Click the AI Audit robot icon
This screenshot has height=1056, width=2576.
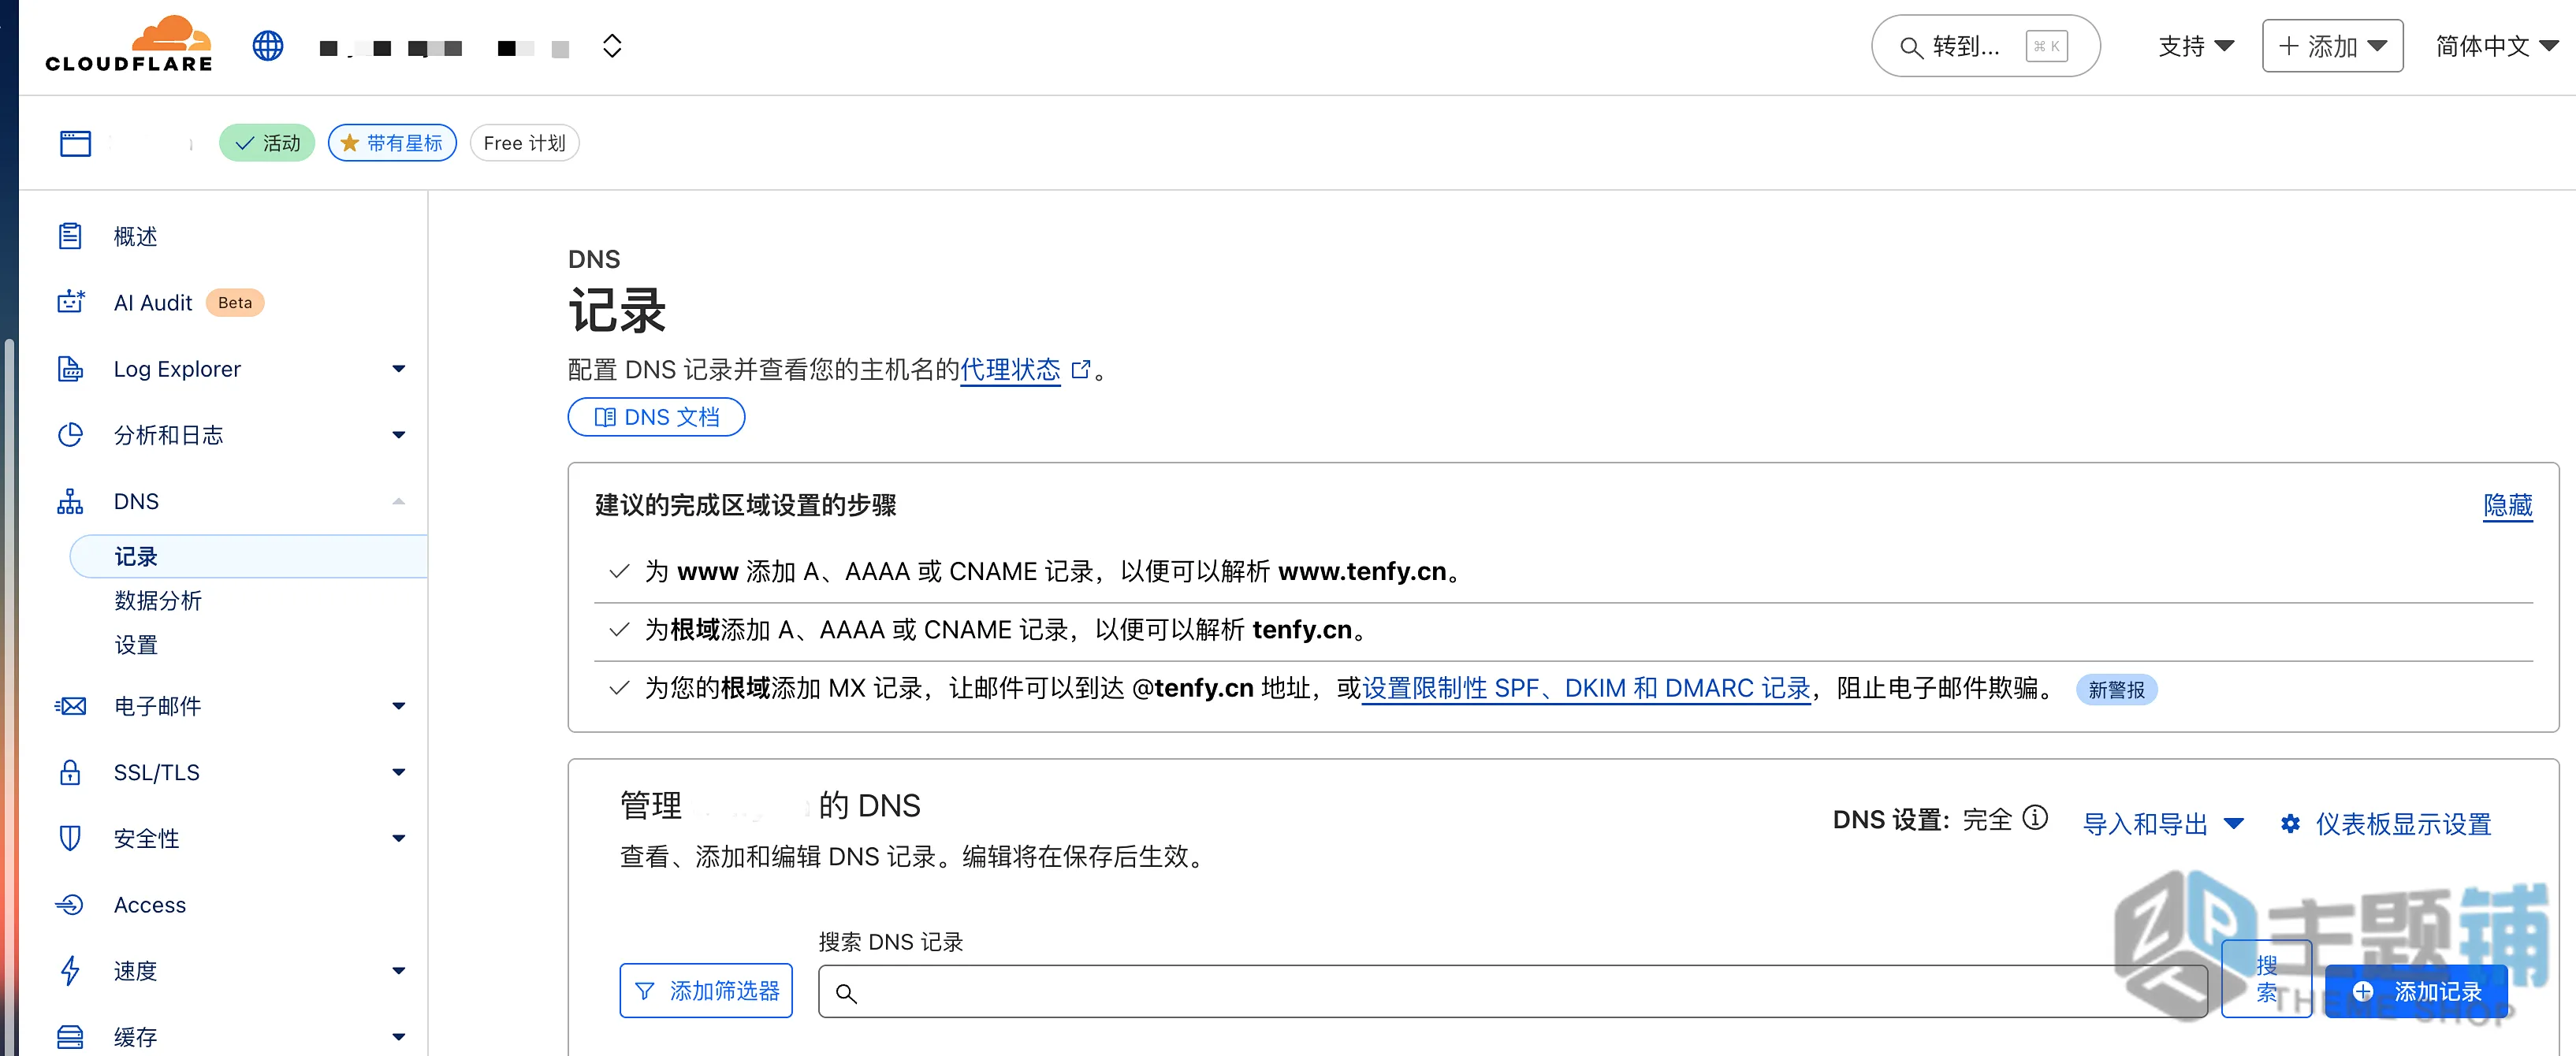point(70,302)
